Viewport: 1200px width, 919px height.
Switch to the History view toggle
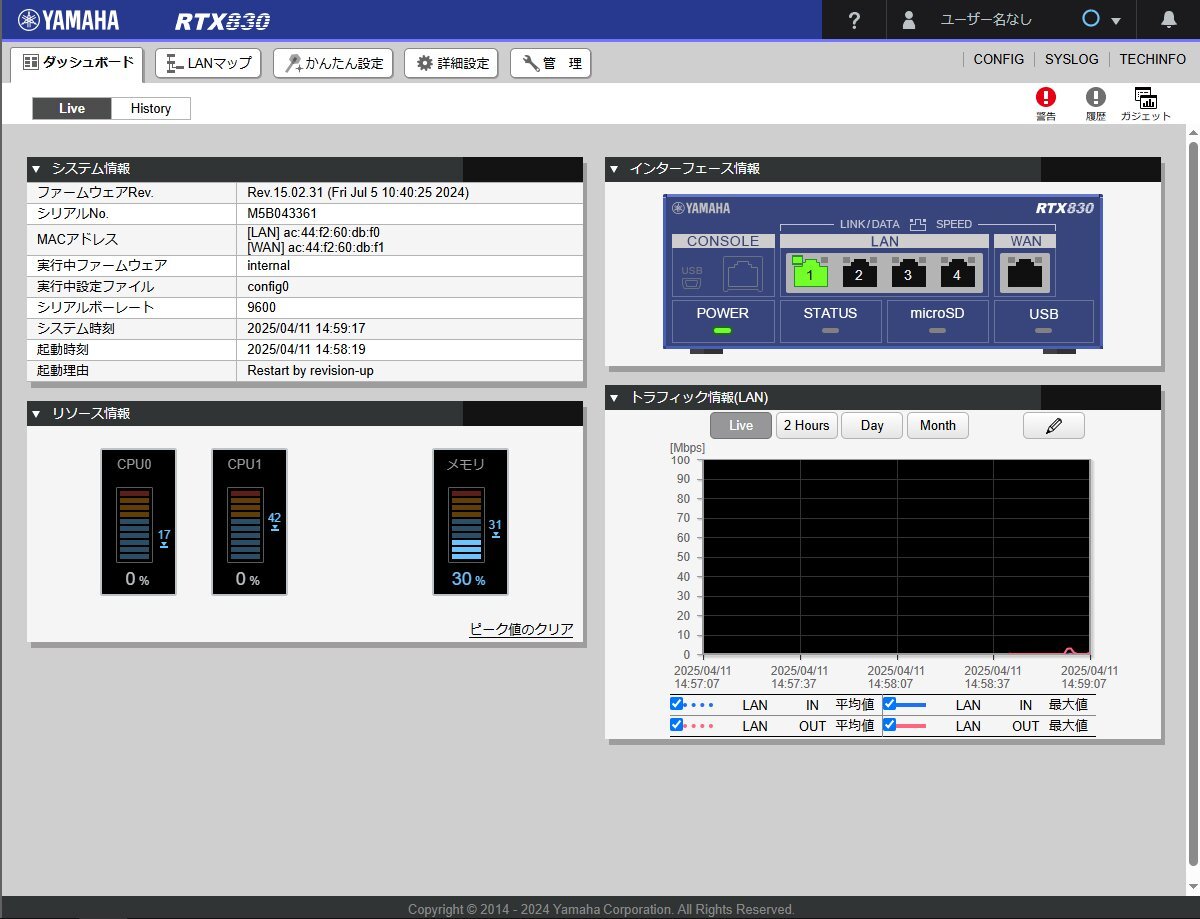(151, 108)
